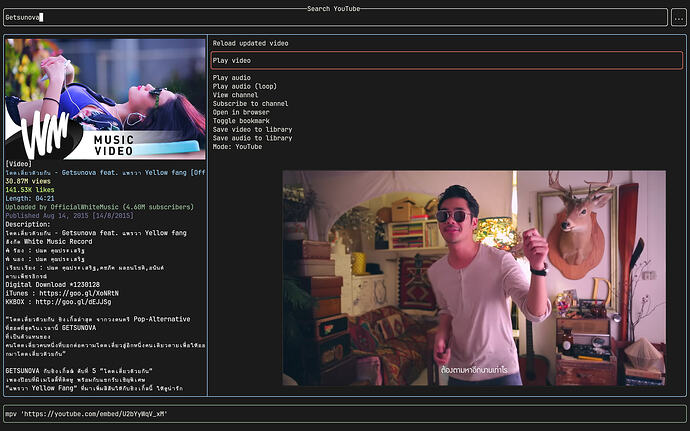Screen dimensions: 690x431
Task: Click Uploaded by OfficialWhiteMusic line
Action: [99, 207]
